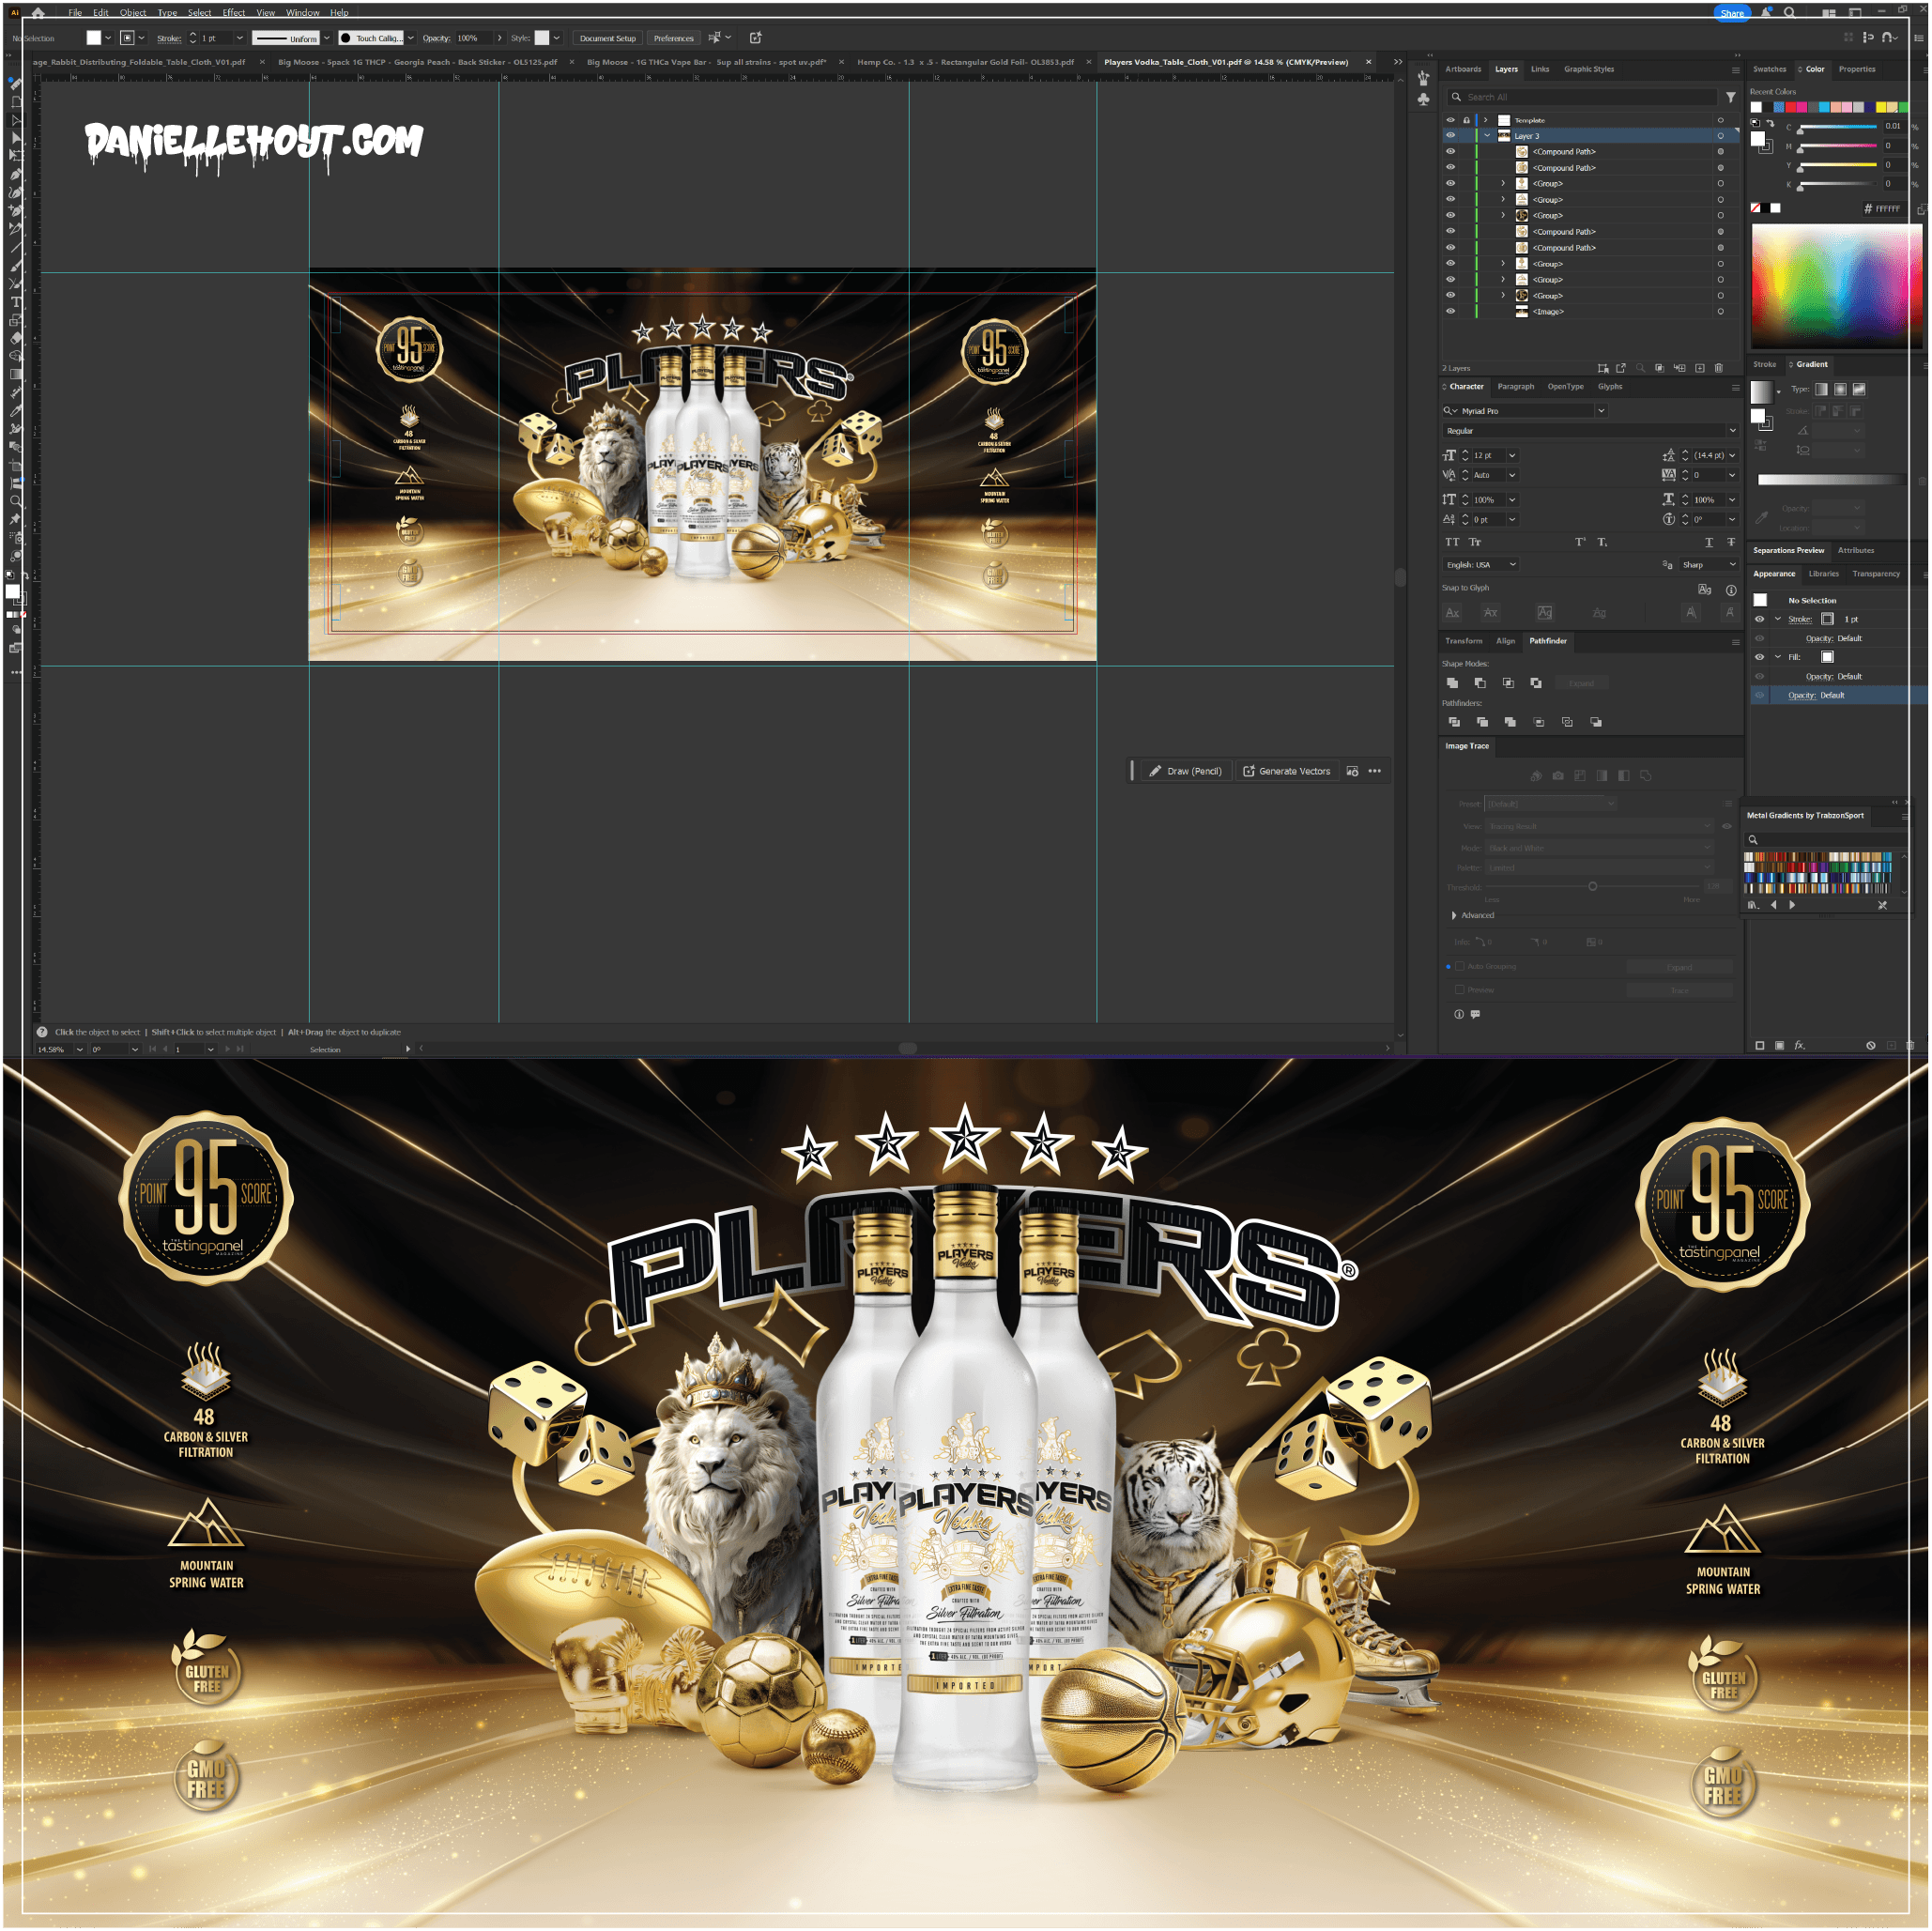Screen dimensions: 1932x1931
Task: Click the Layers panel delete trash icon
Action: (x=1718, y=368)
